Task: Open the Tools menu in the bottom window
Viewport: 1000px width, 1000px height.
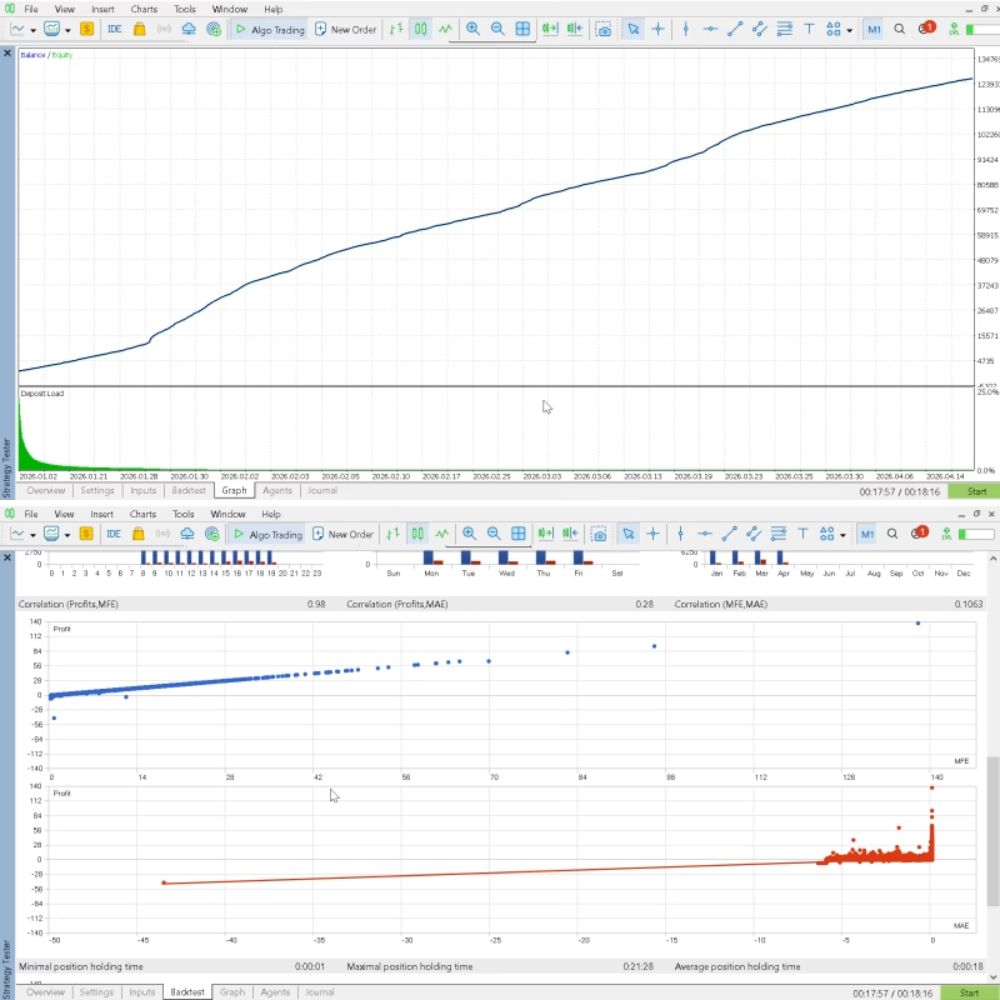Action: (184, 514)
